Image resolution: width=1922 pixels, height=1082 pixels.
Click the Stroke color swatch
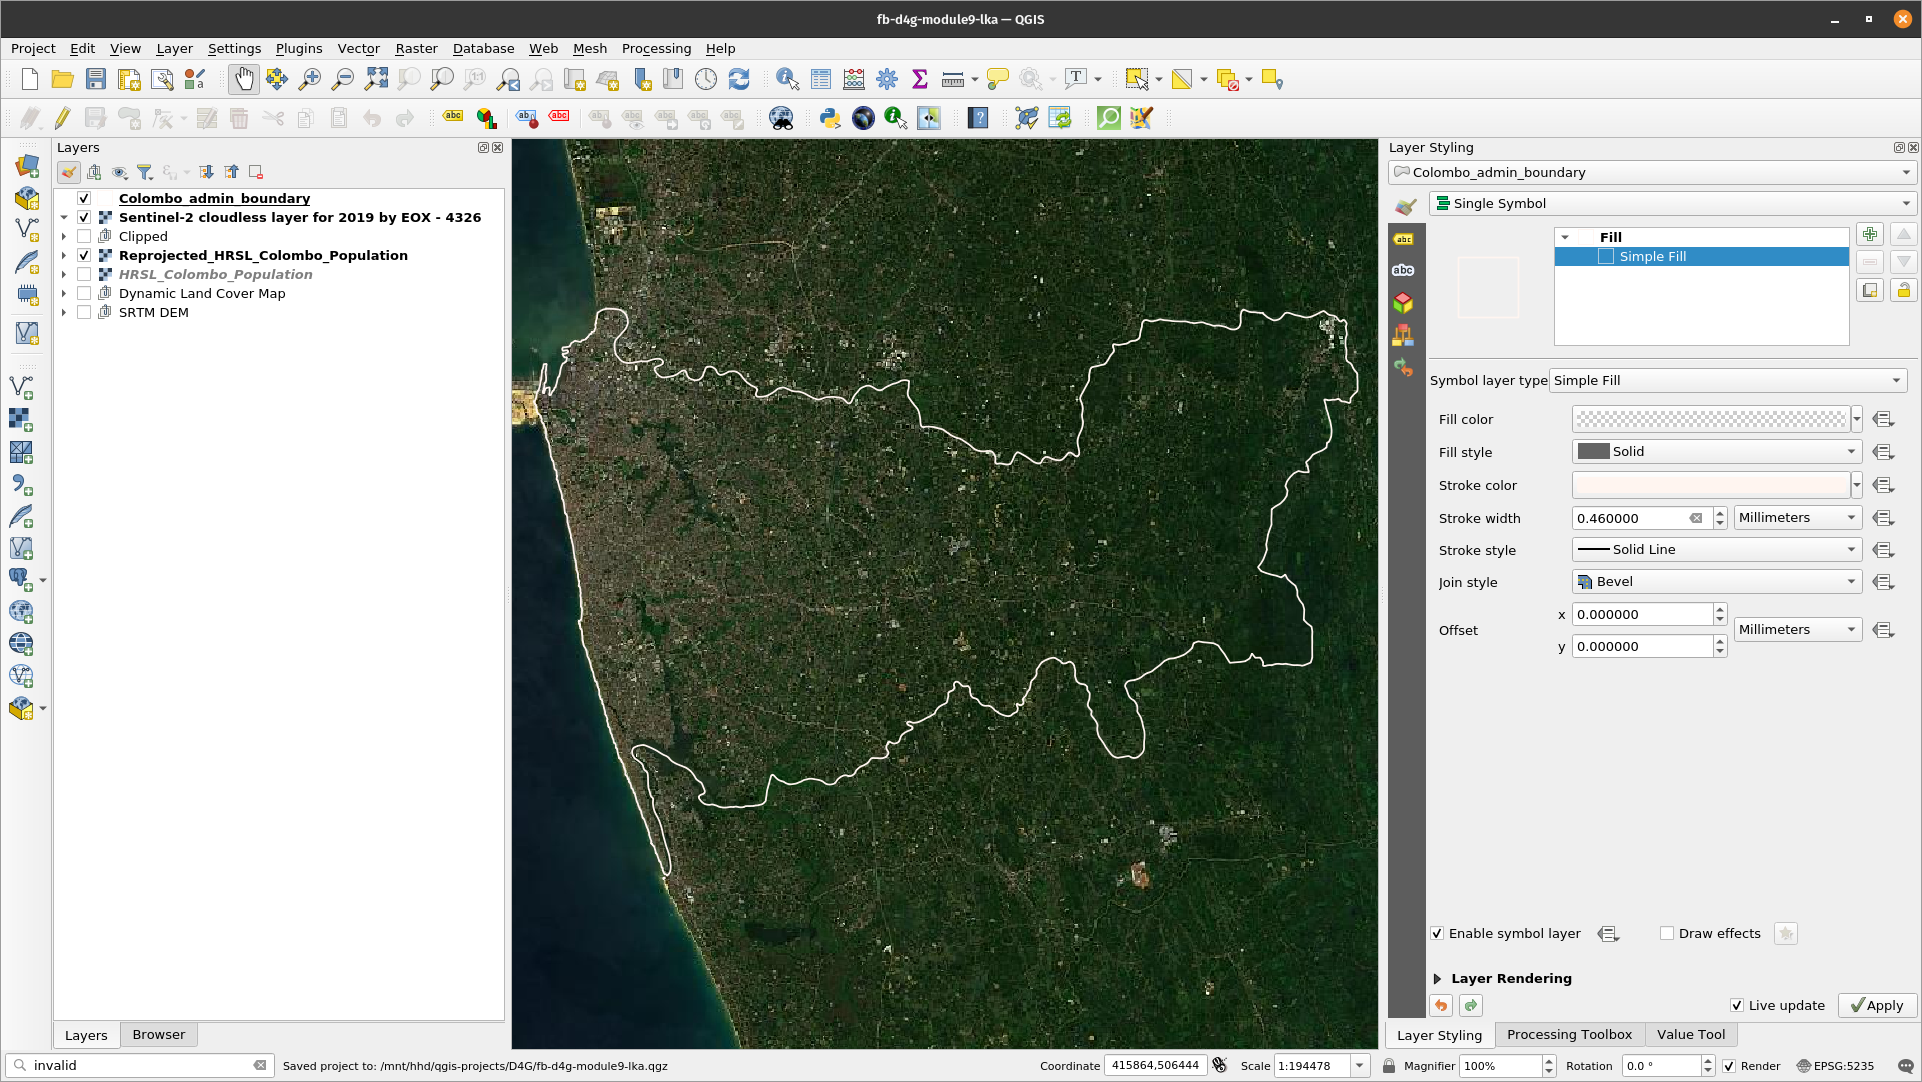1711,486
